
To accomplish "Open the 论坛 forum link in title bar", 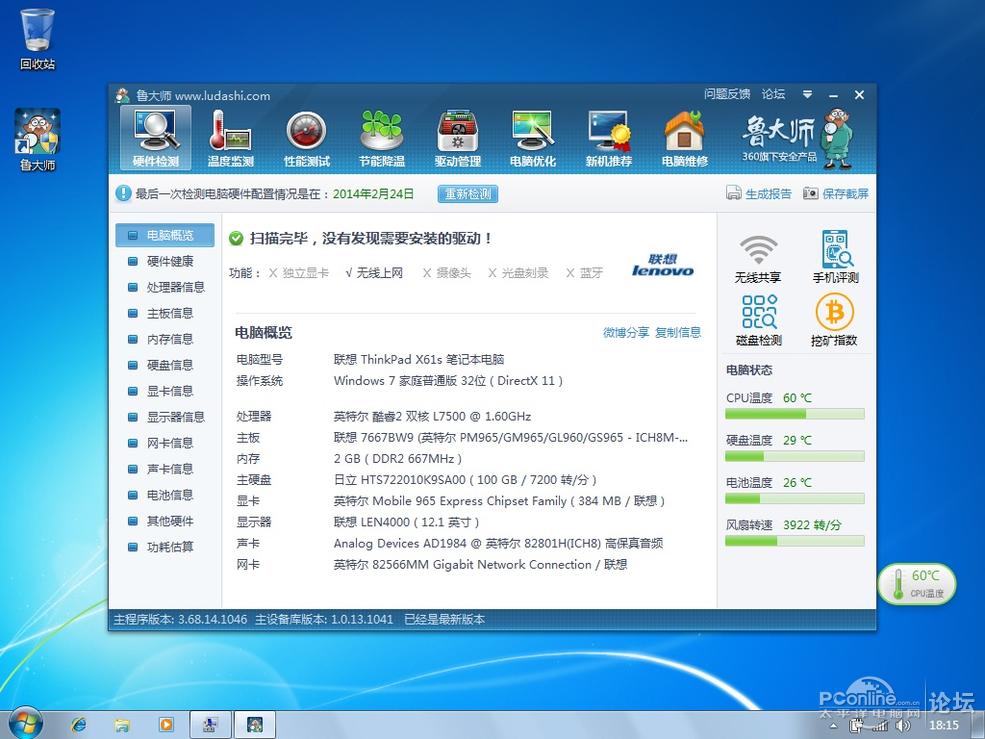I will pos(773,94).
